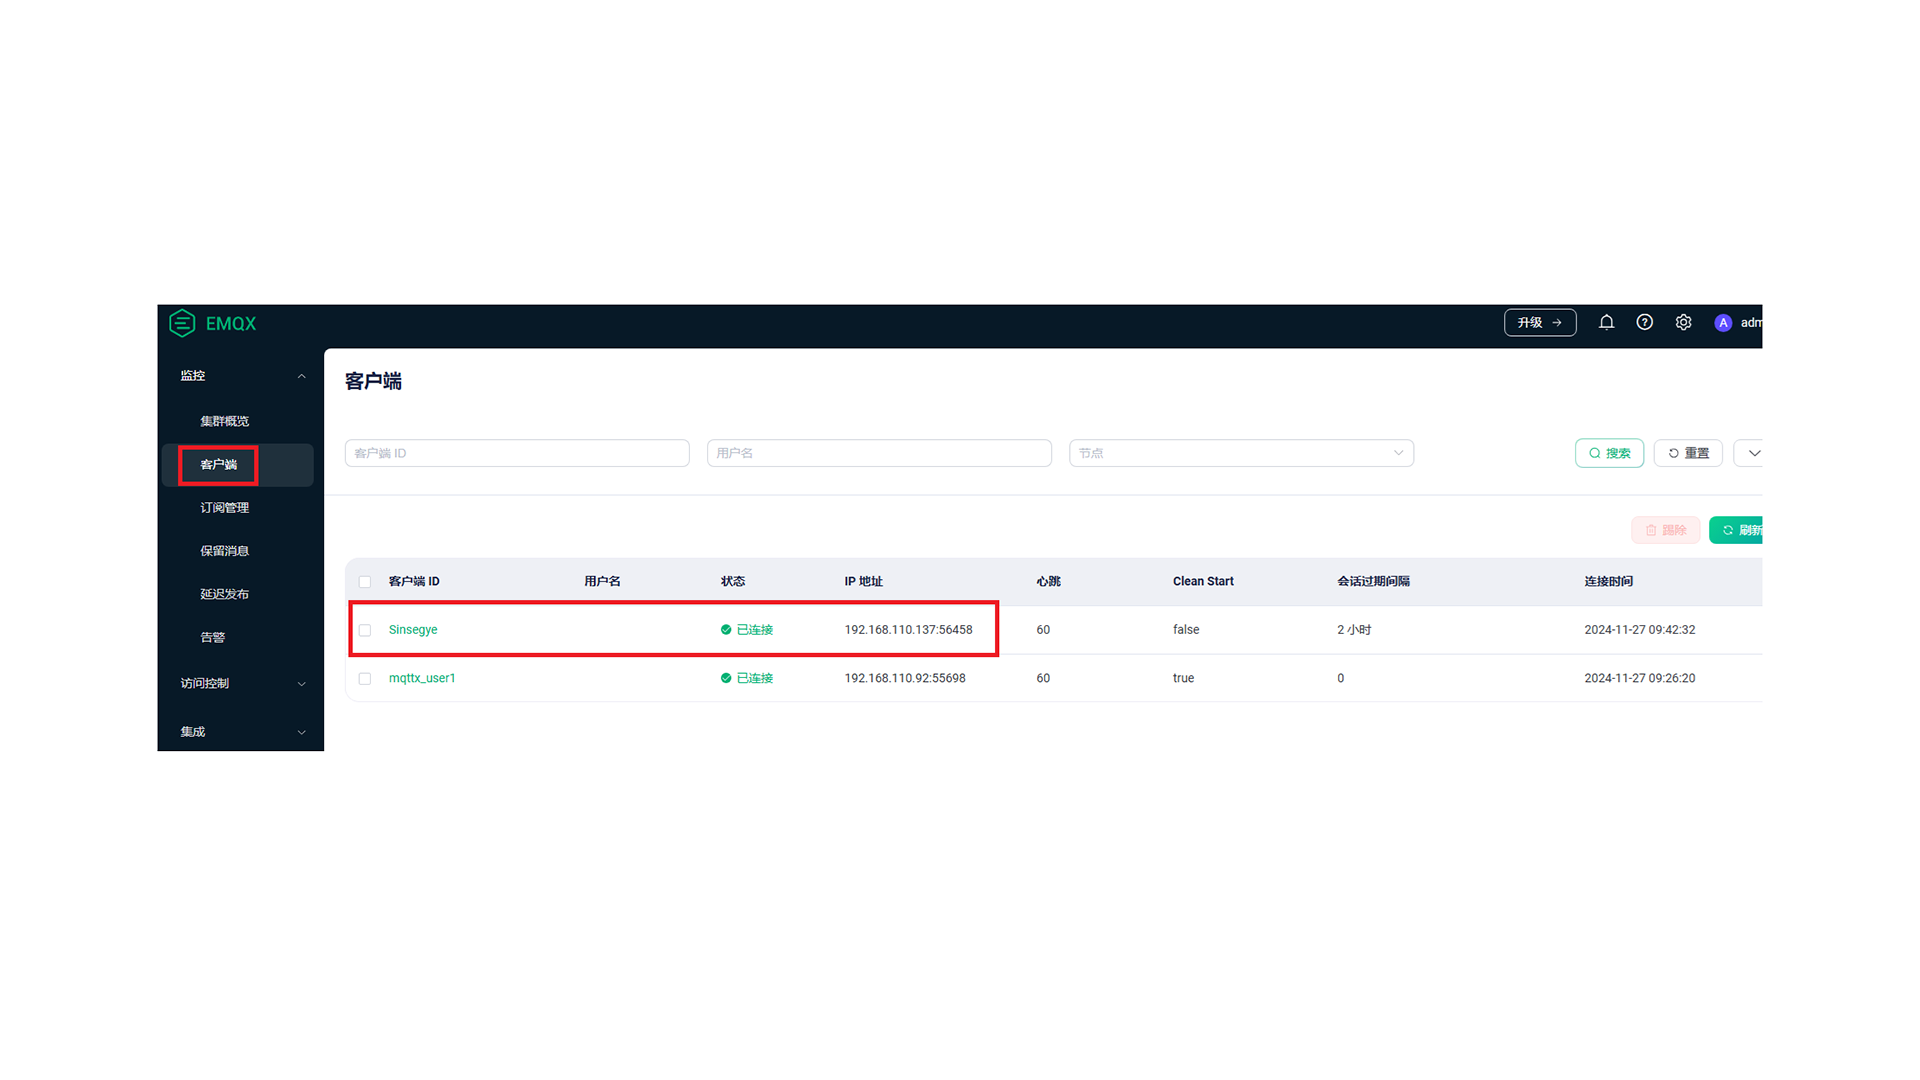Viewport: 1920px width, 1080px height.
Task: Open the settings gear icon
Action: click(1684, 322)
